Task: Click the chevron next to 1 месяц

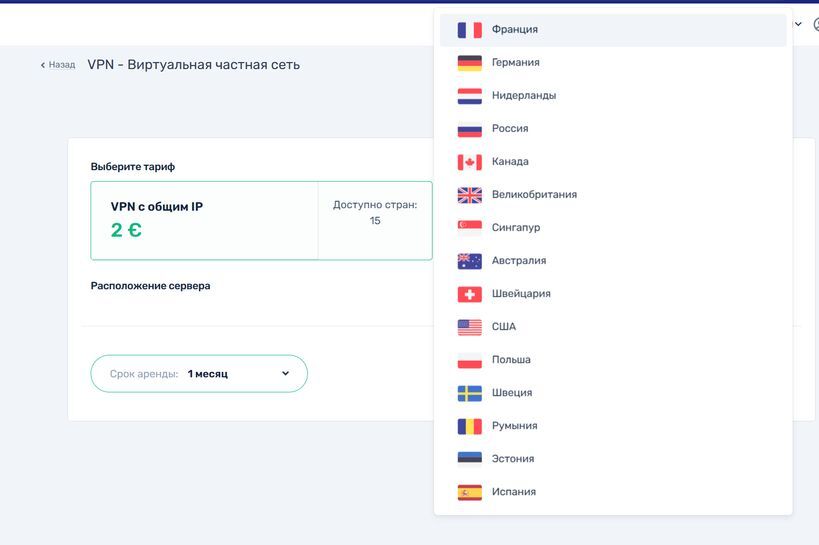Action: tap(285, 374)
